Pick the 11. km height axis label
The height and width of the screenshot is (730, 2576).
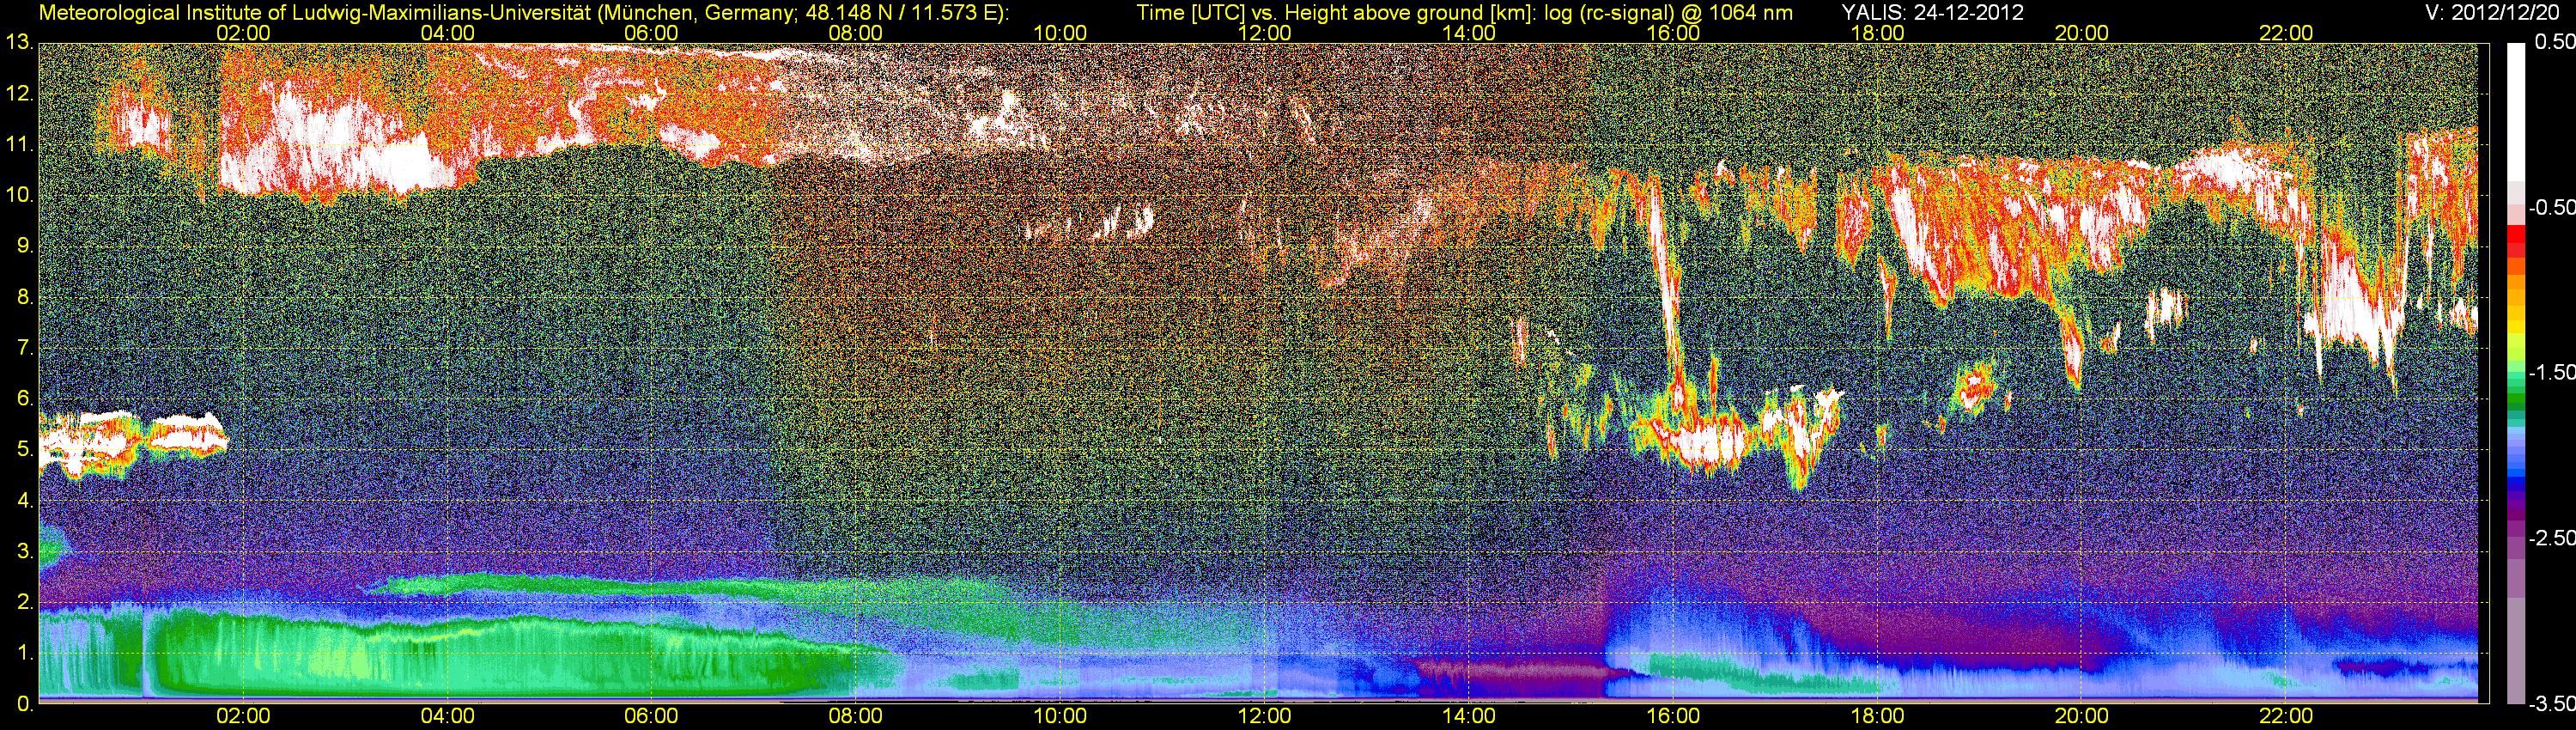click(19, 145)
